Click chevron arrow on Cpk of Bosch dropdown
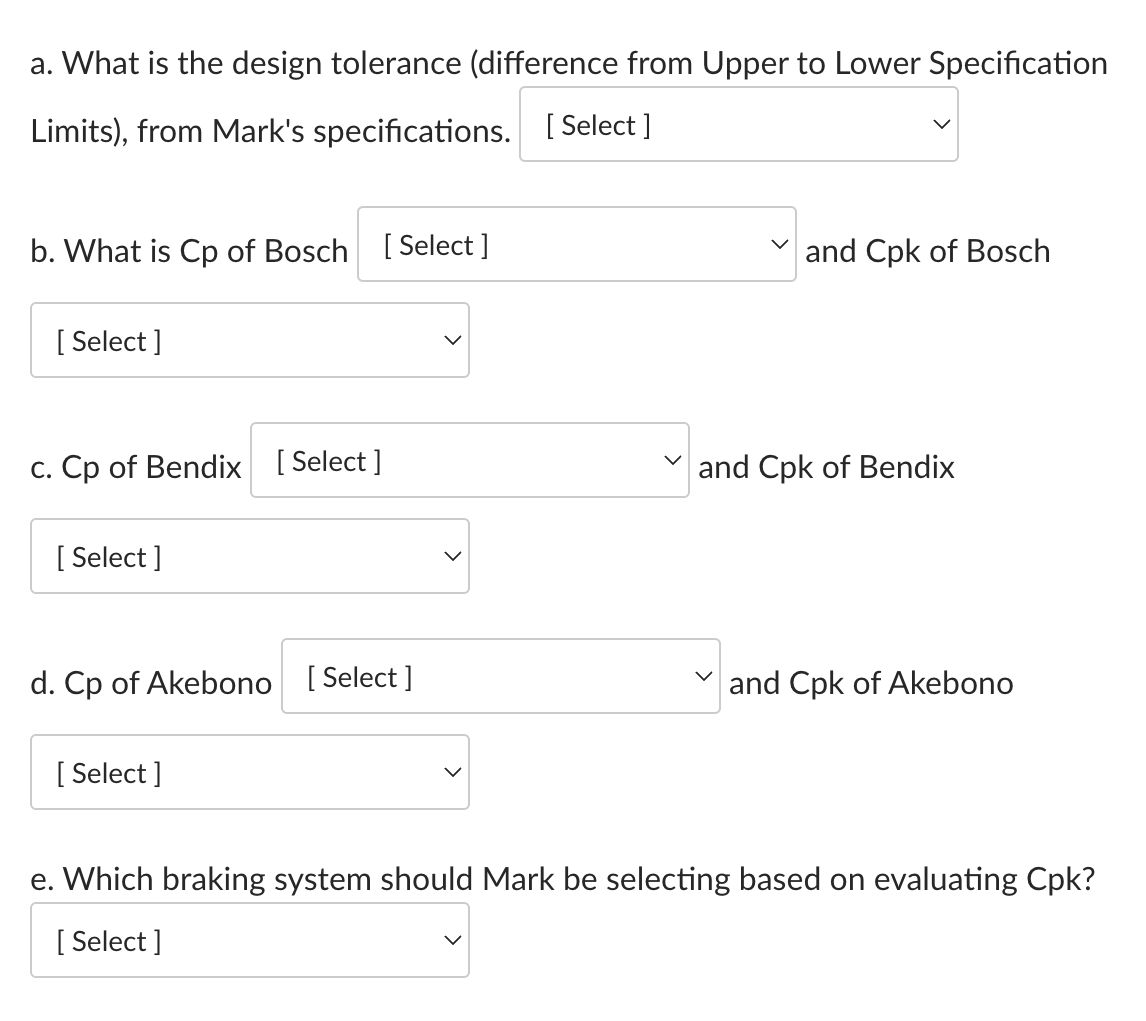Image resolution: width=1146 pixels, height=1021 pixels. coord(453,341)
